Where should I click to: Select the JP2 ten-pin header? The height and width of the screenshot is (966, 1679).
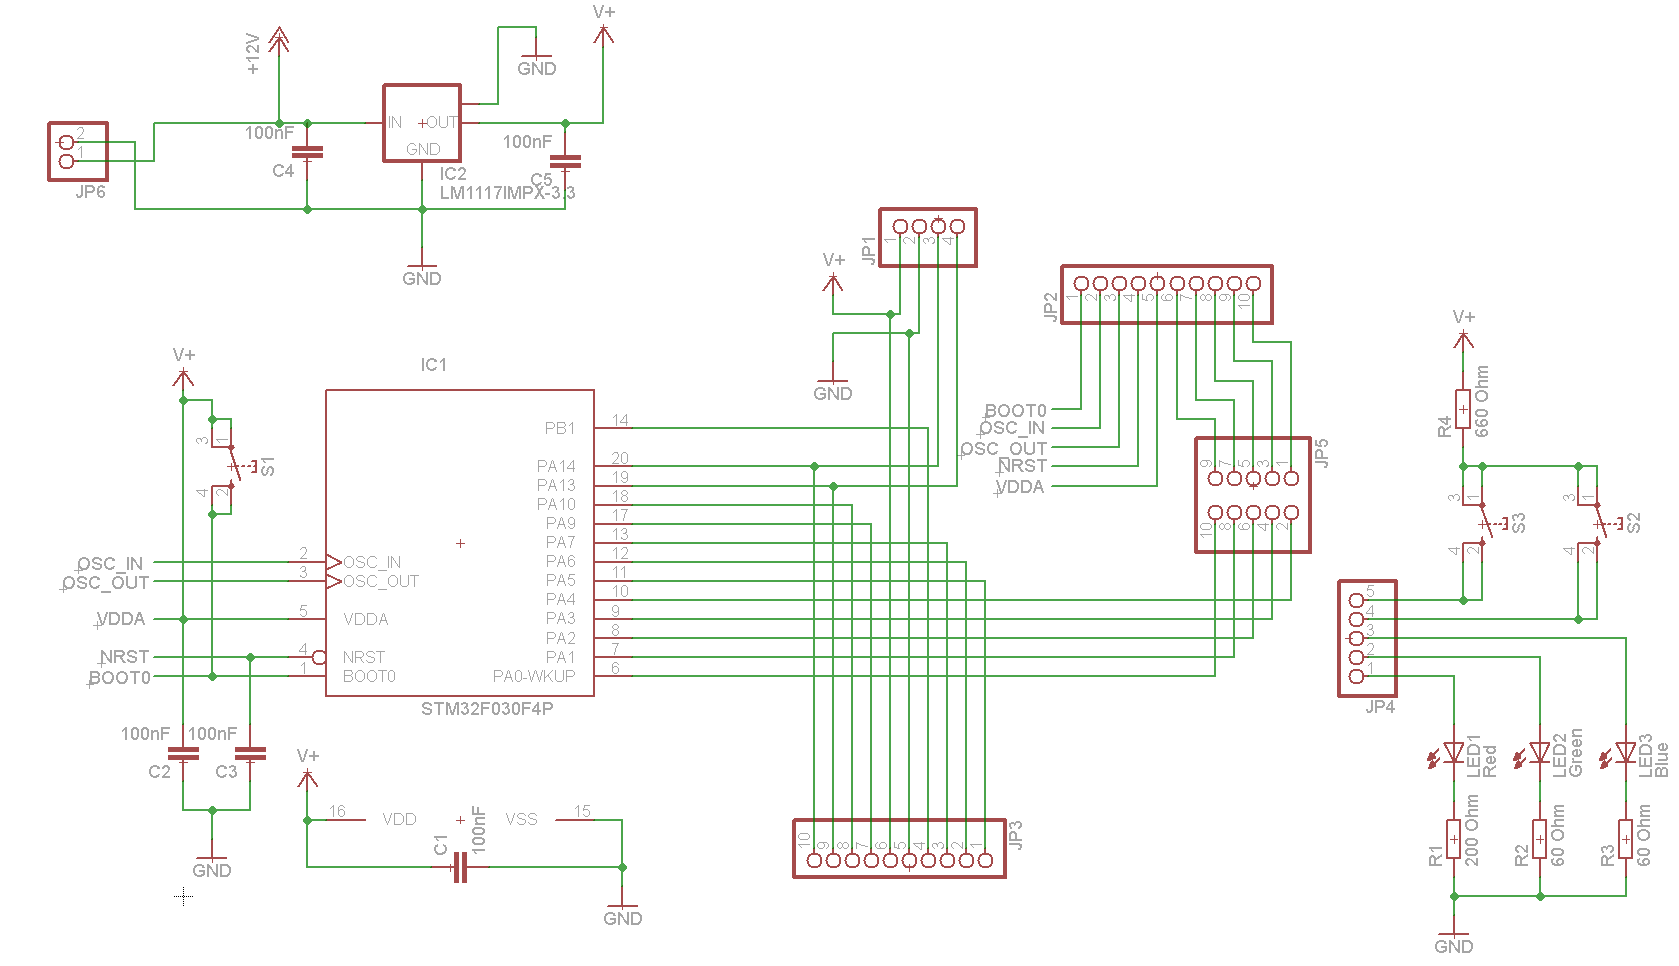[x=1166, y=294]
